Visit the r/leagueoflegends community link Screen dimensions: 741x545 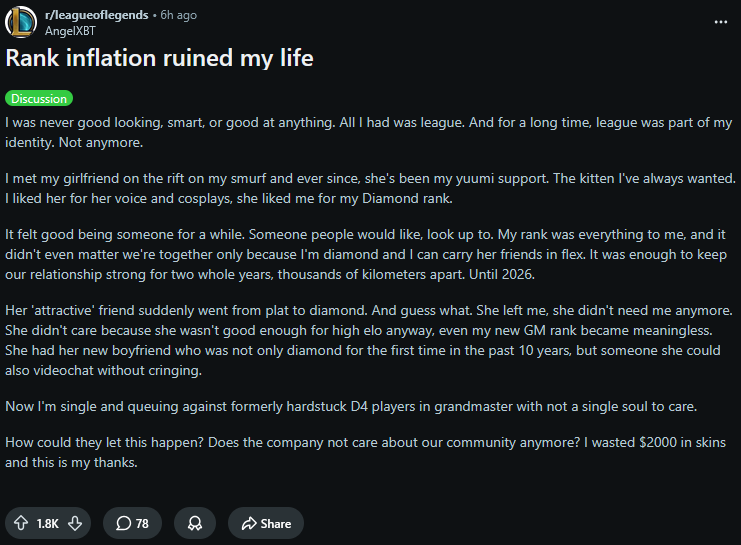pyautogui.click(x=96, y=15)
